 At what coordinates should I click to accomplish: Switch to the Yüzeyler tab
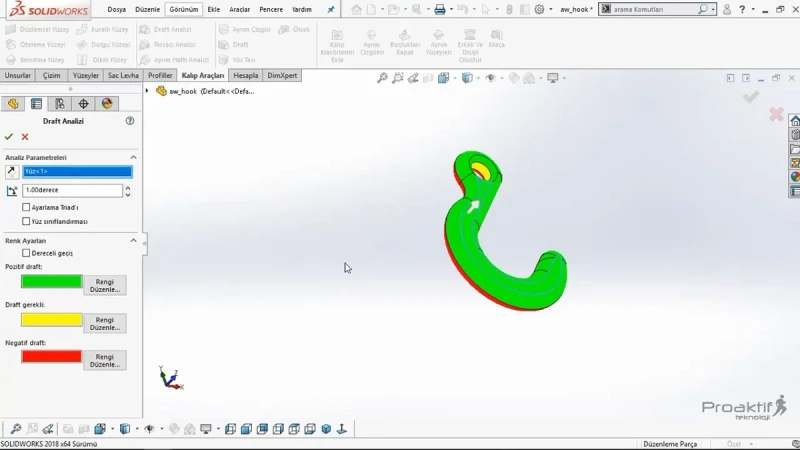click(85, 75)
